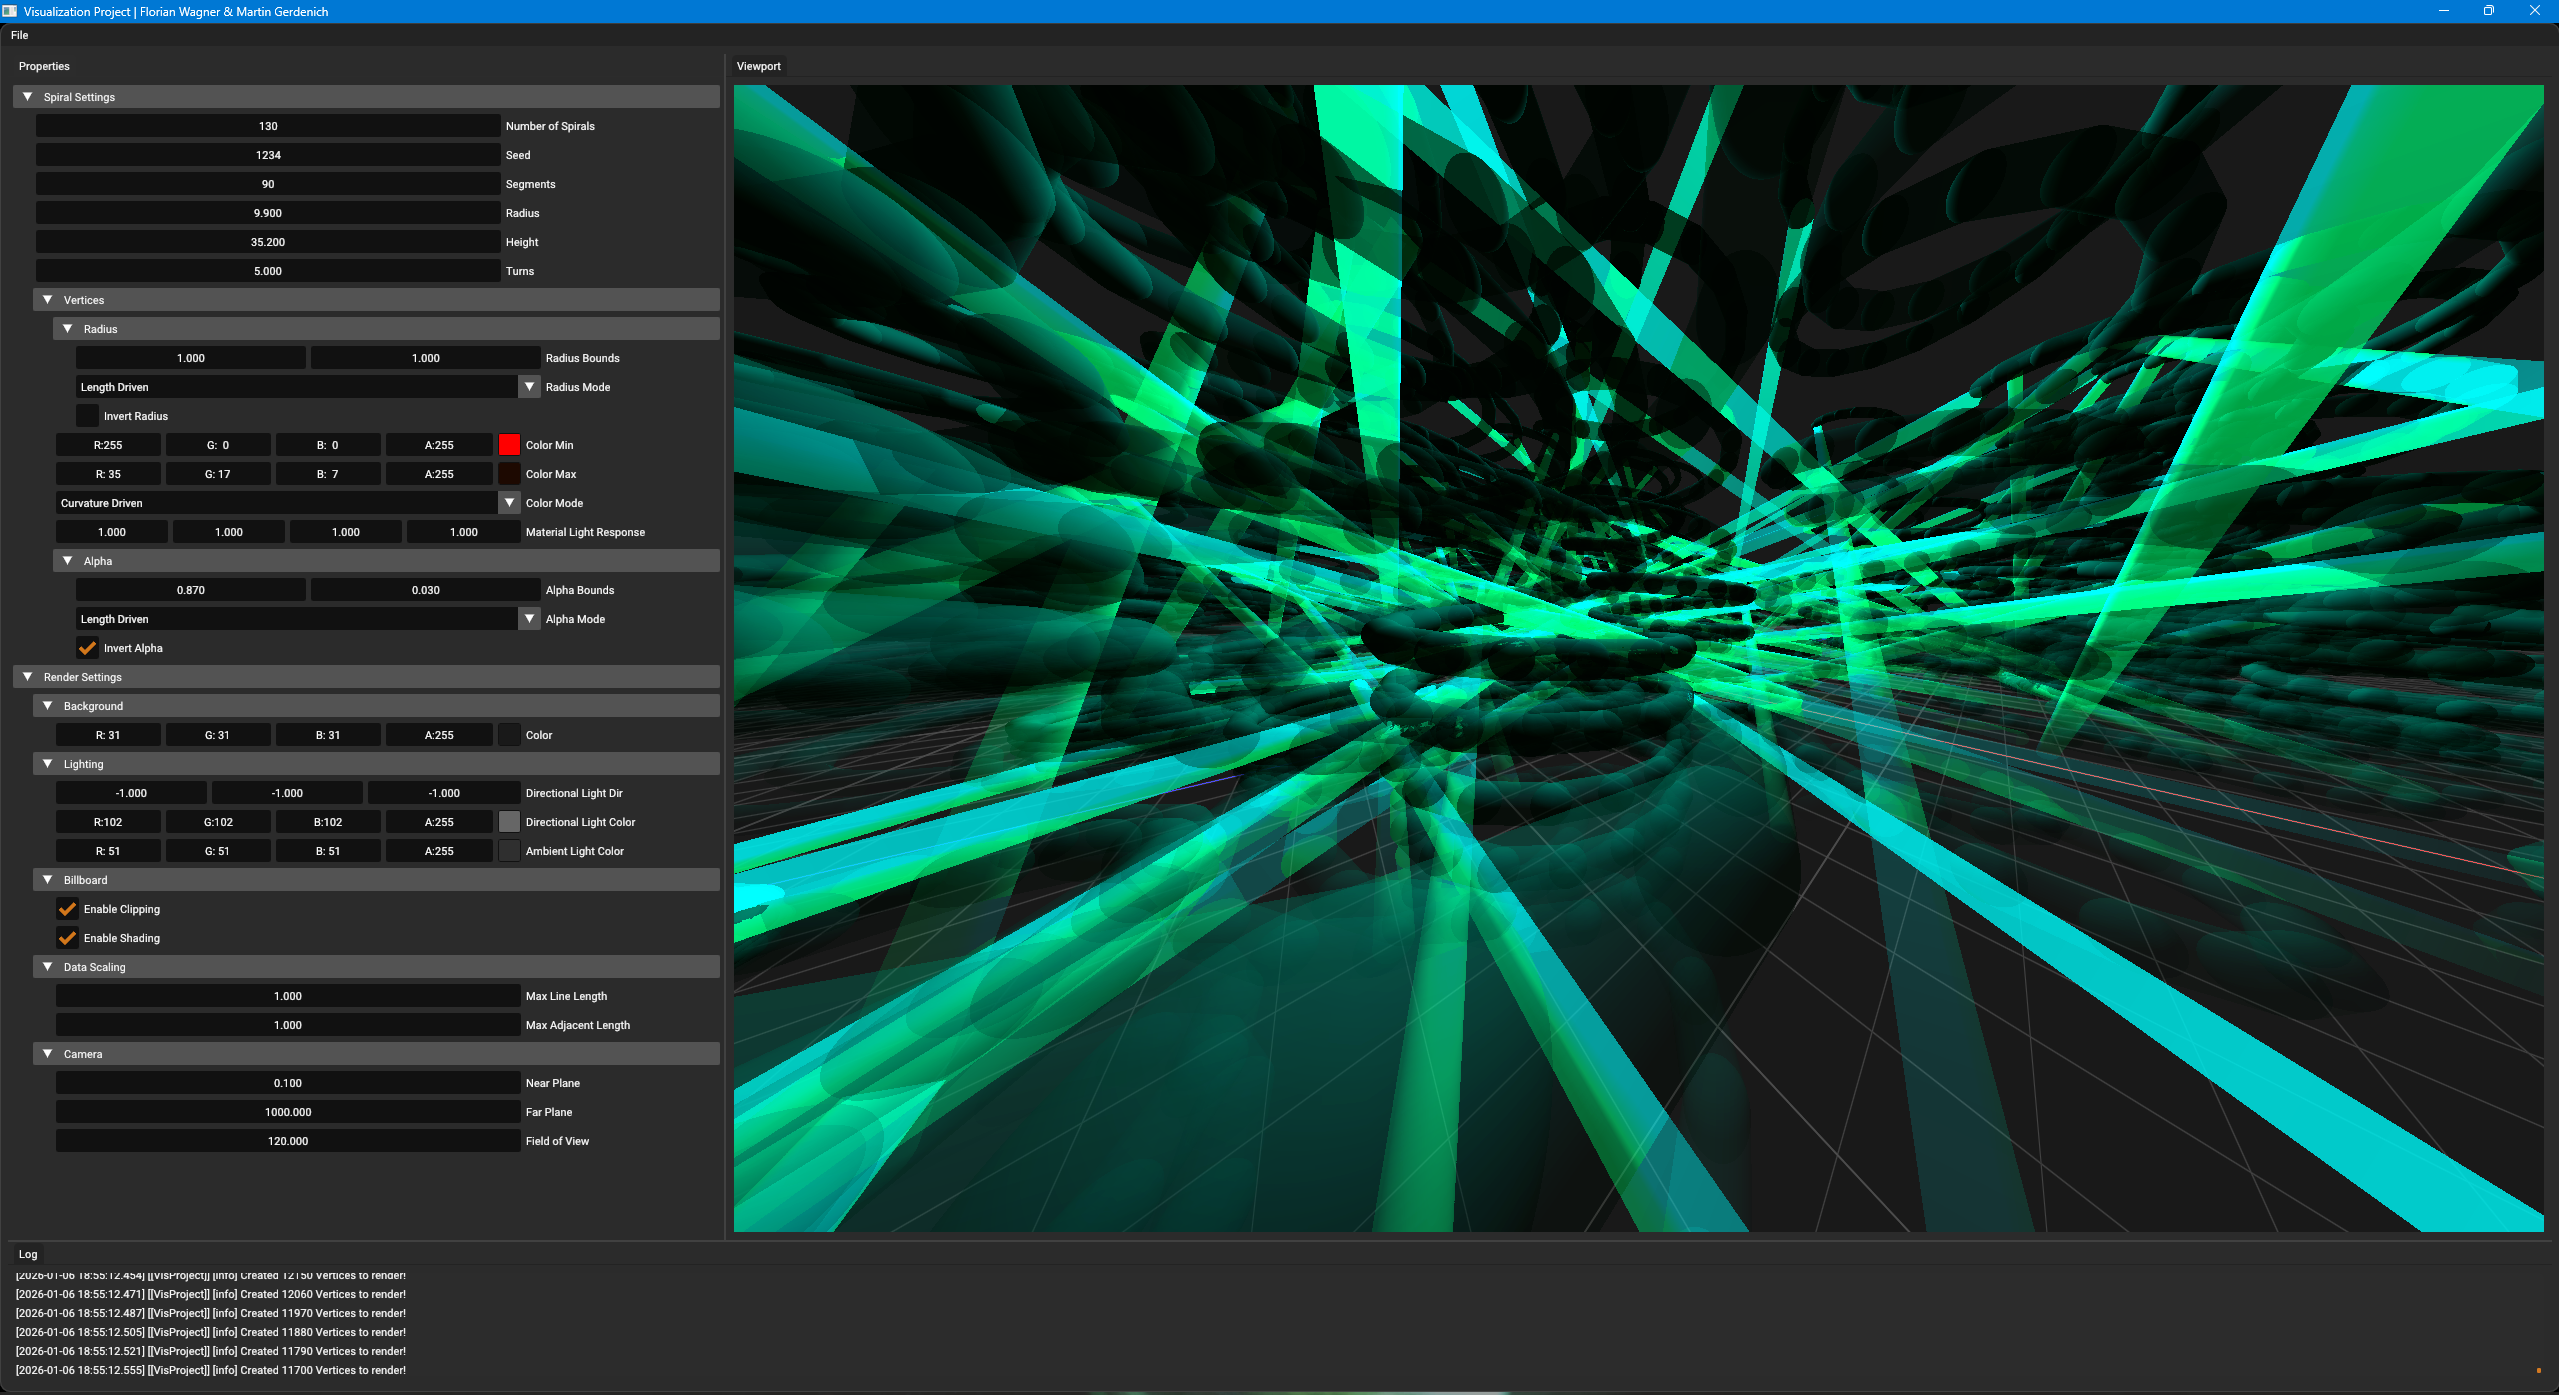Viewport: 2559px width, 1395px height.
Task: Open the Alpha Mode dropdown arrow
Action: [x=530, y=619]
